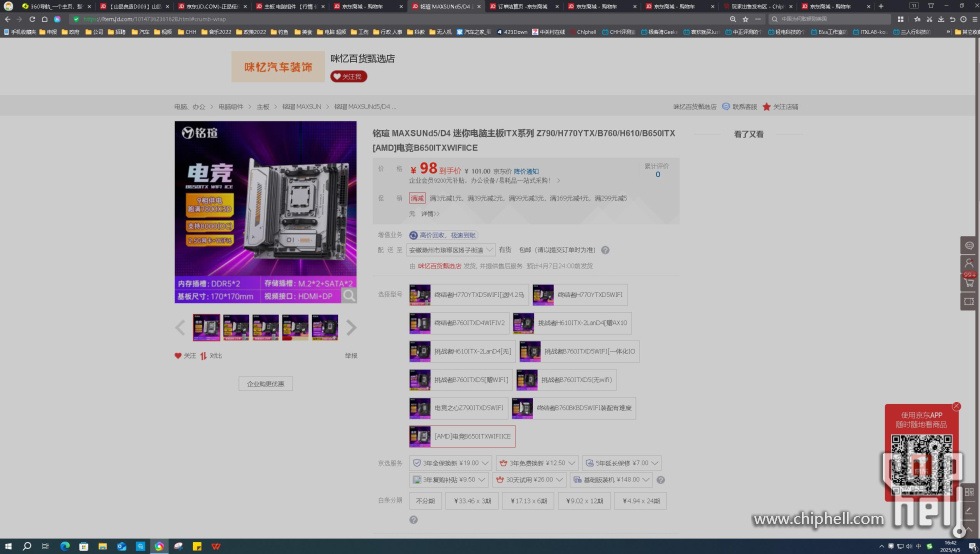Select the first product thumbnail
This screenshot has width=980, height=554.
[206, 328]
